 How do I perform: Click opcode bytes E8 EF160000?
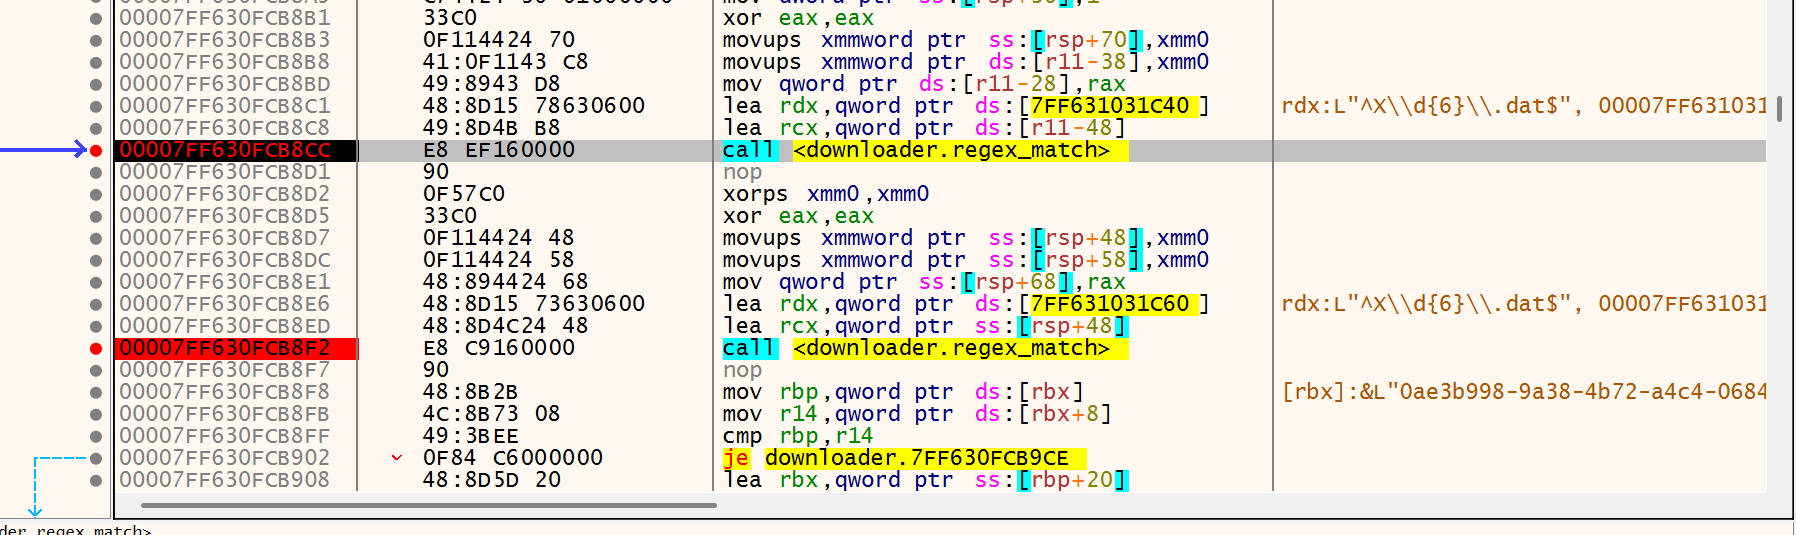[x=499, y=150]
